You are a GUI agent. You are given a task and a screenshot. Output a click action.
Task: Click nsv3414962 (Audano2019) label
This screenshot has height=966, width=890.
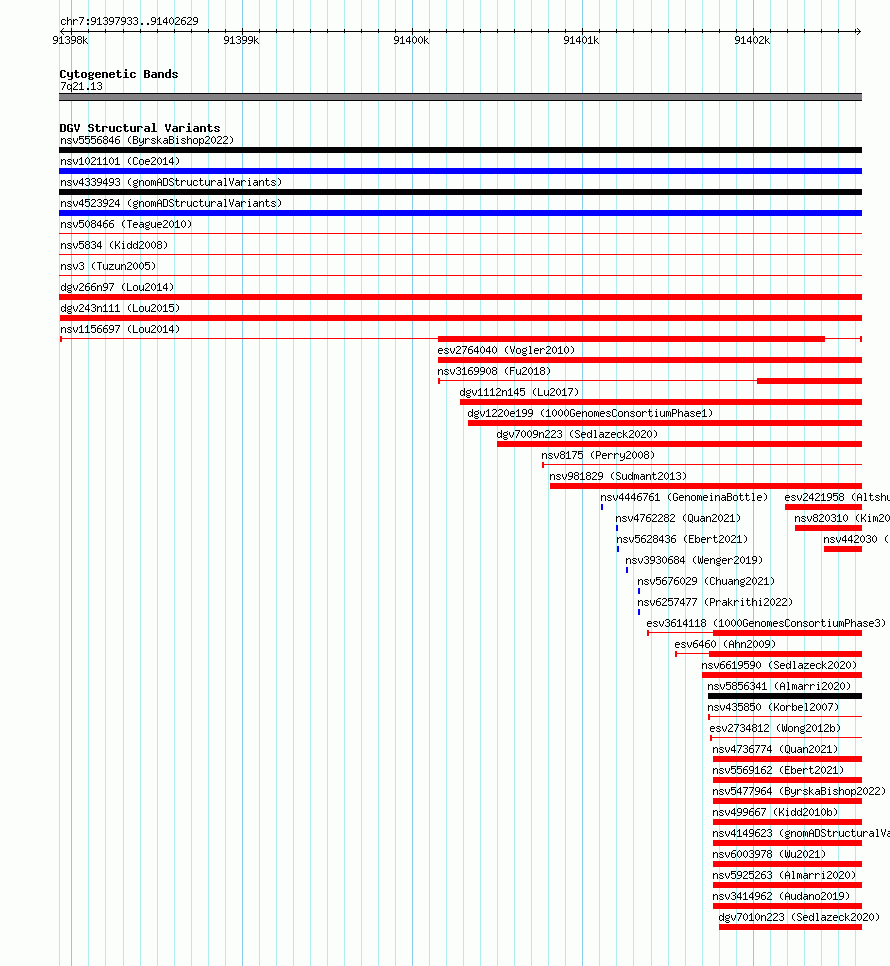point(782,895)
